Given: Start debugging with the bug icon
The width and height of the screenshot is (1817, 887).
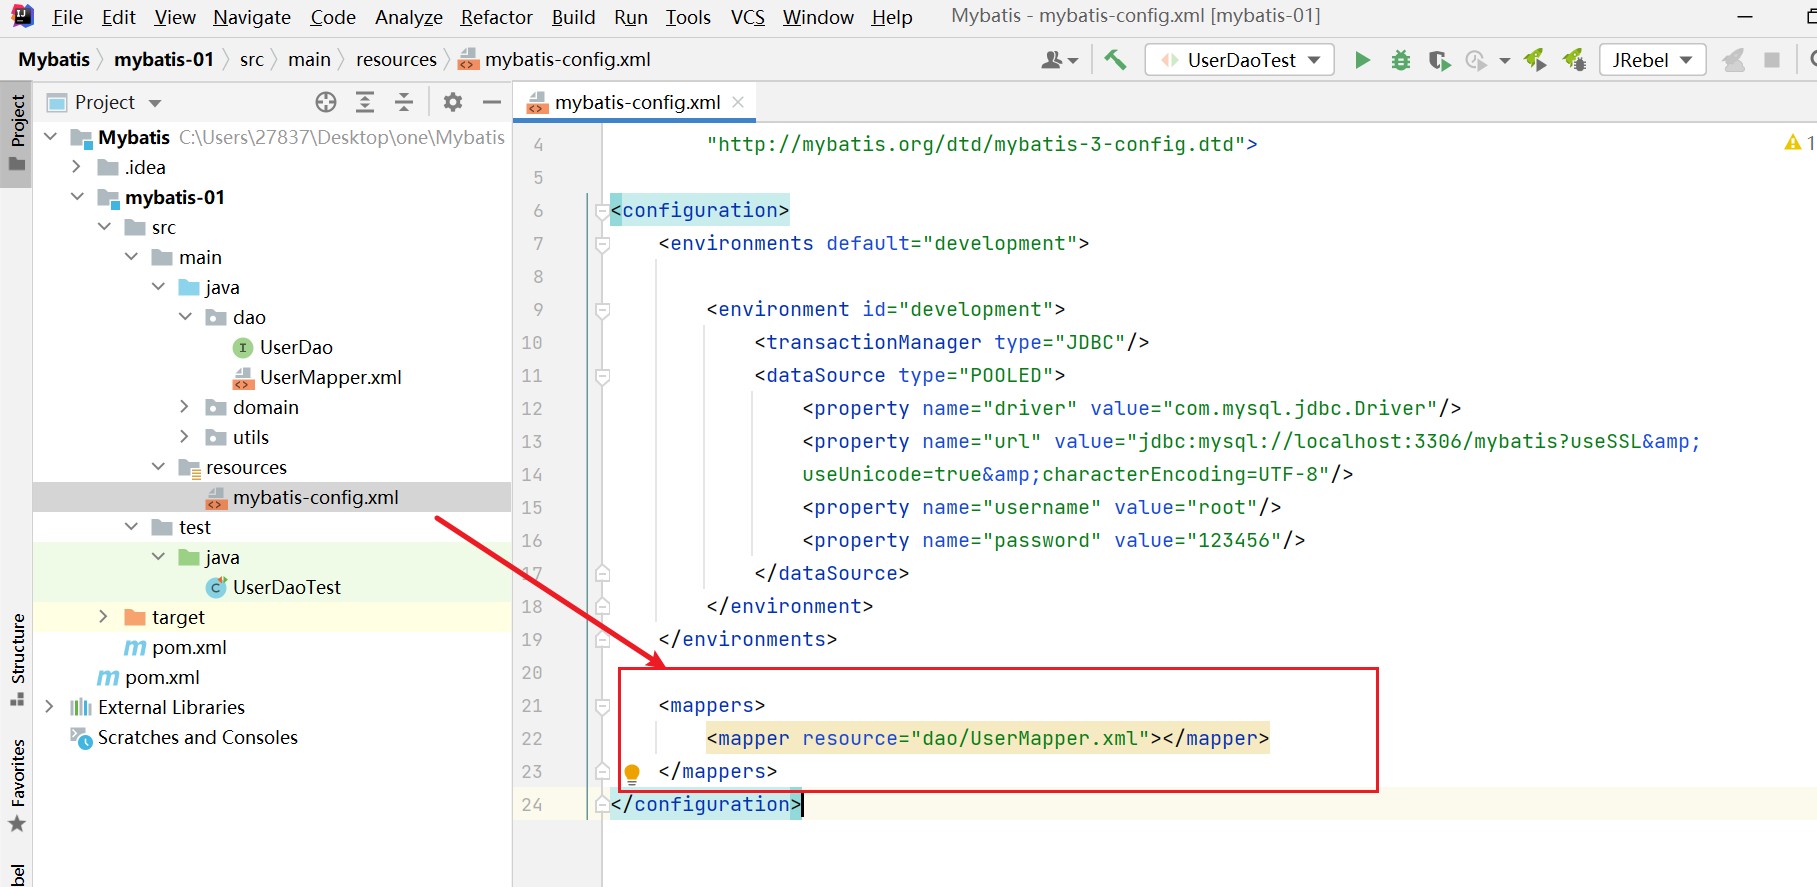Looking at the screenshot, I should point(1401,60).
